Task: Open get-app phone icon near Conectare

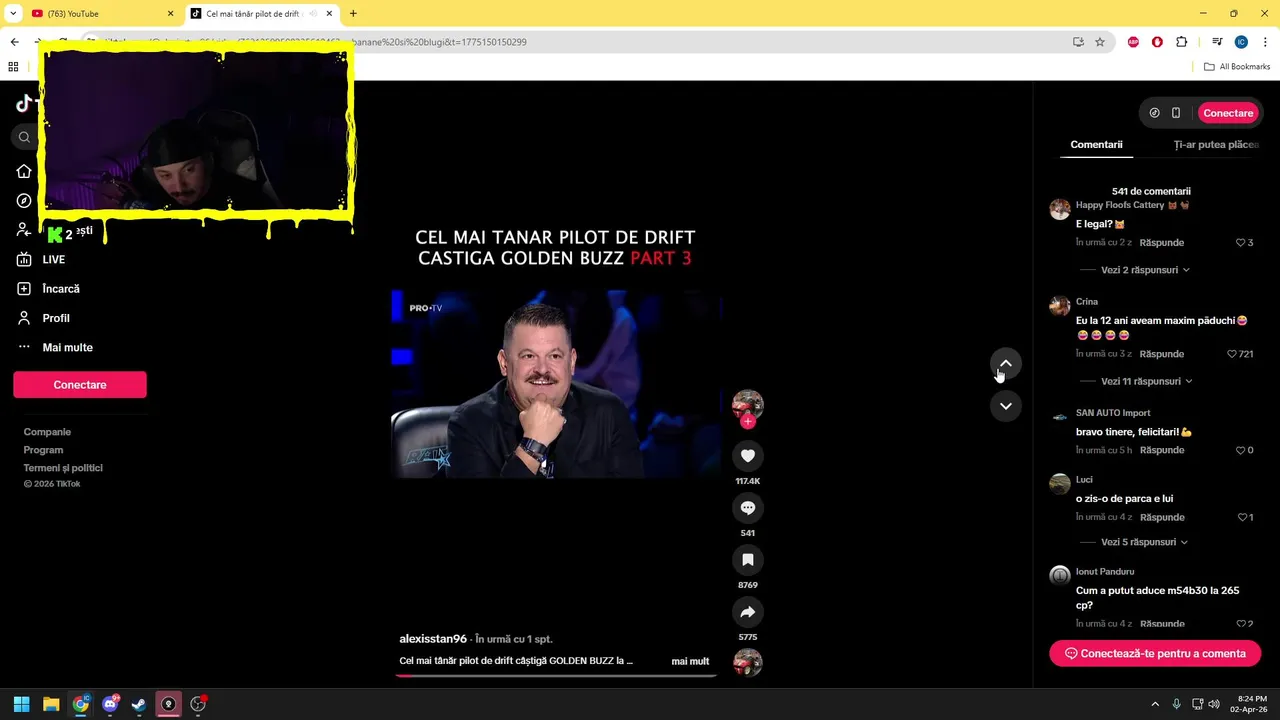Action: 1176,113
